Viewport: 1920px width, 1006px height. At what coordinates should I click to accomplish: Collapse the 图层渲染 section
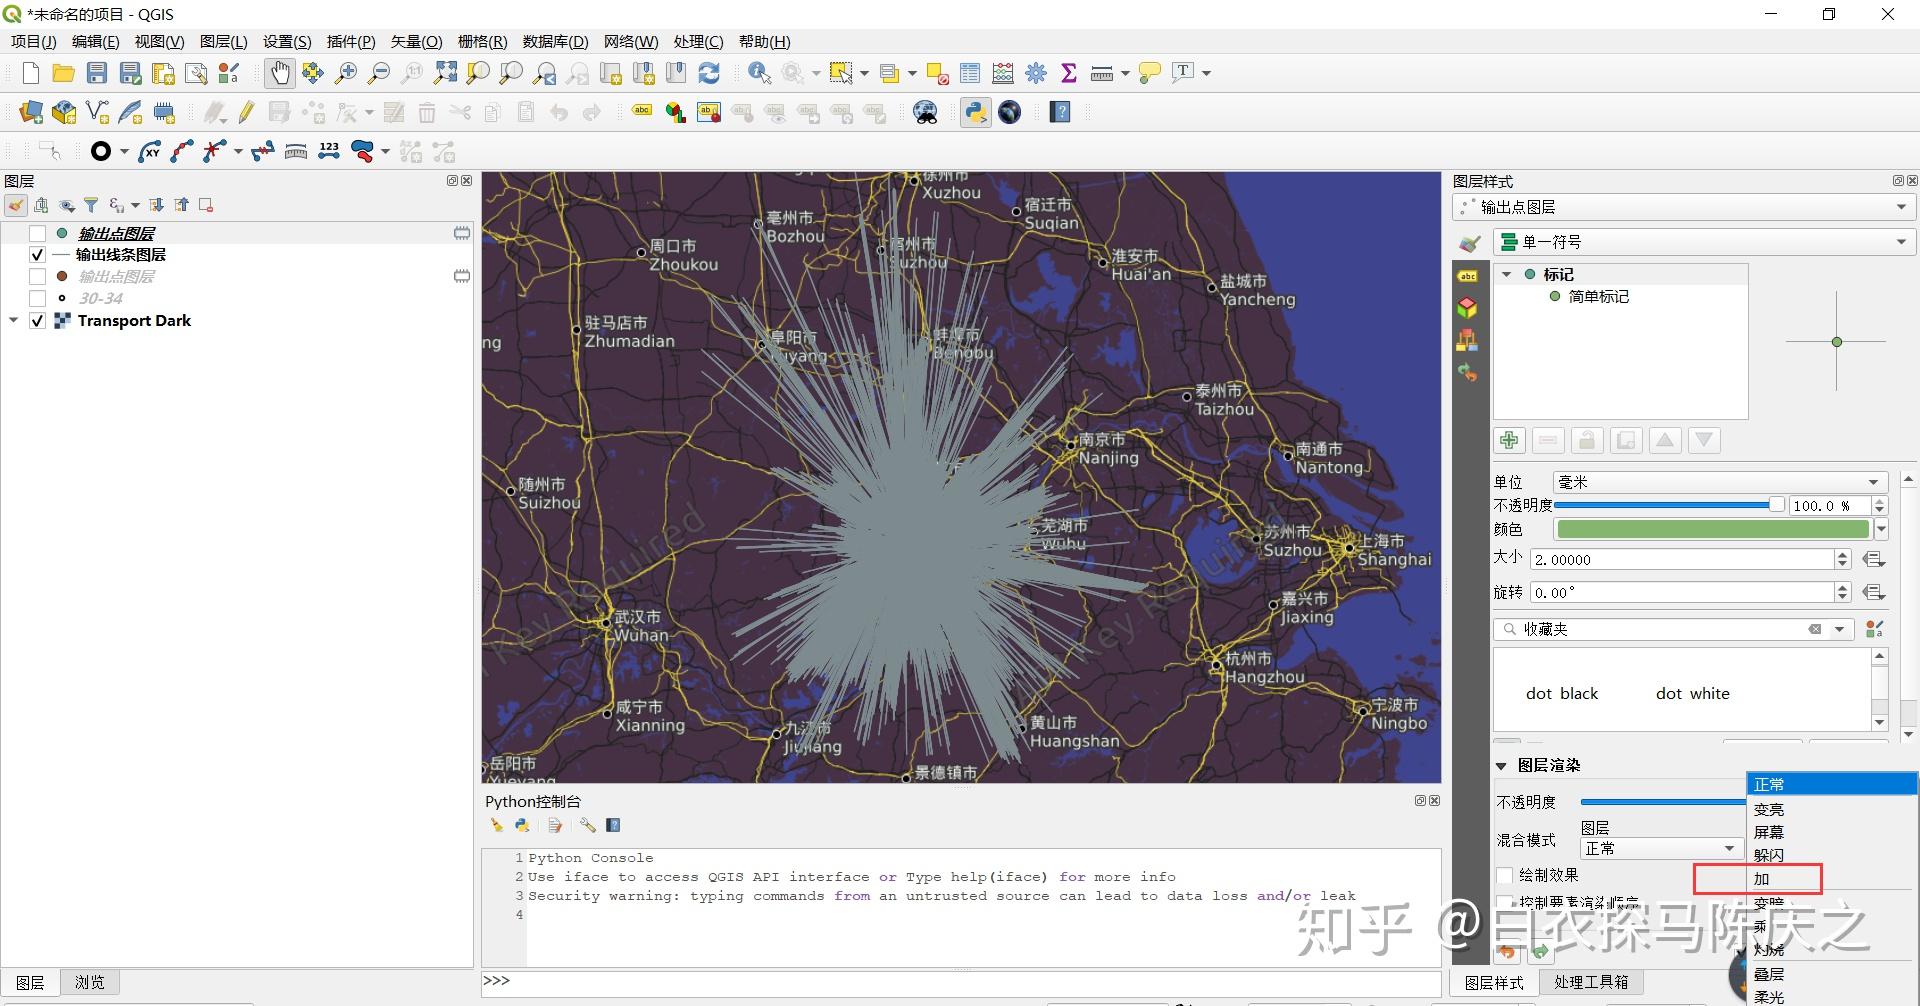click(x=1501, y=765)
